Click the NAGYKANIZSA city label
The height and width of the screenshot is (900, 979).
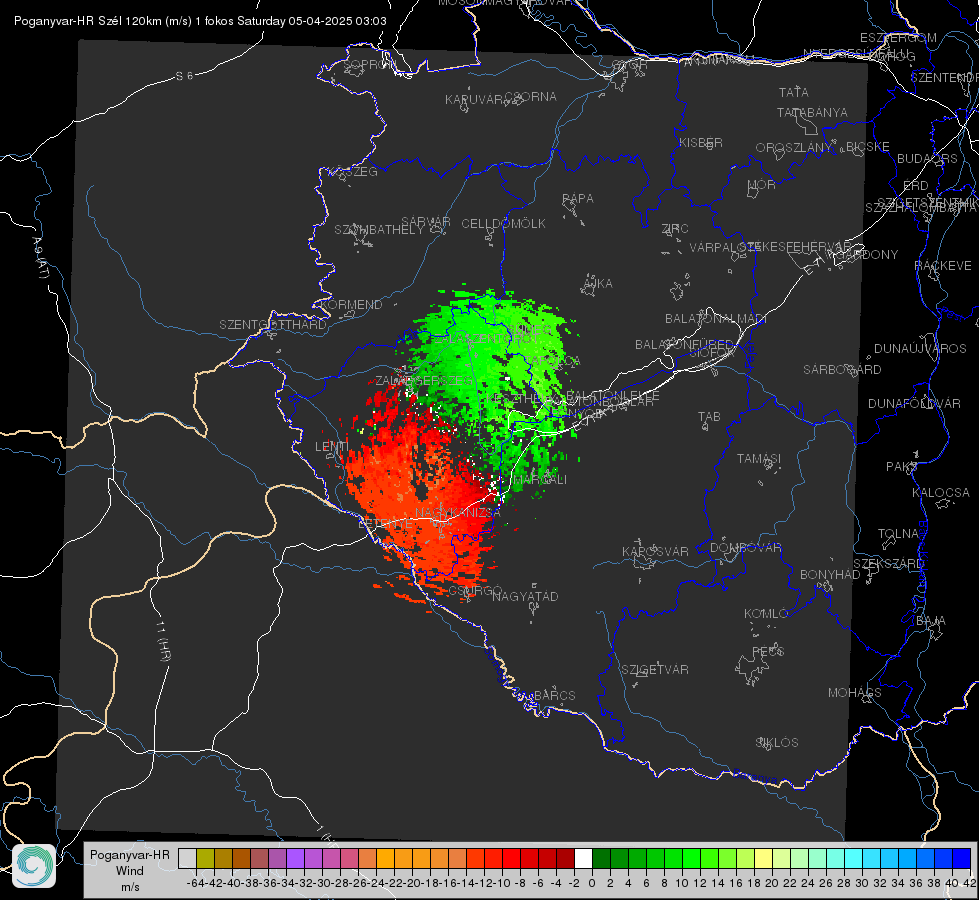click(458, 512)
